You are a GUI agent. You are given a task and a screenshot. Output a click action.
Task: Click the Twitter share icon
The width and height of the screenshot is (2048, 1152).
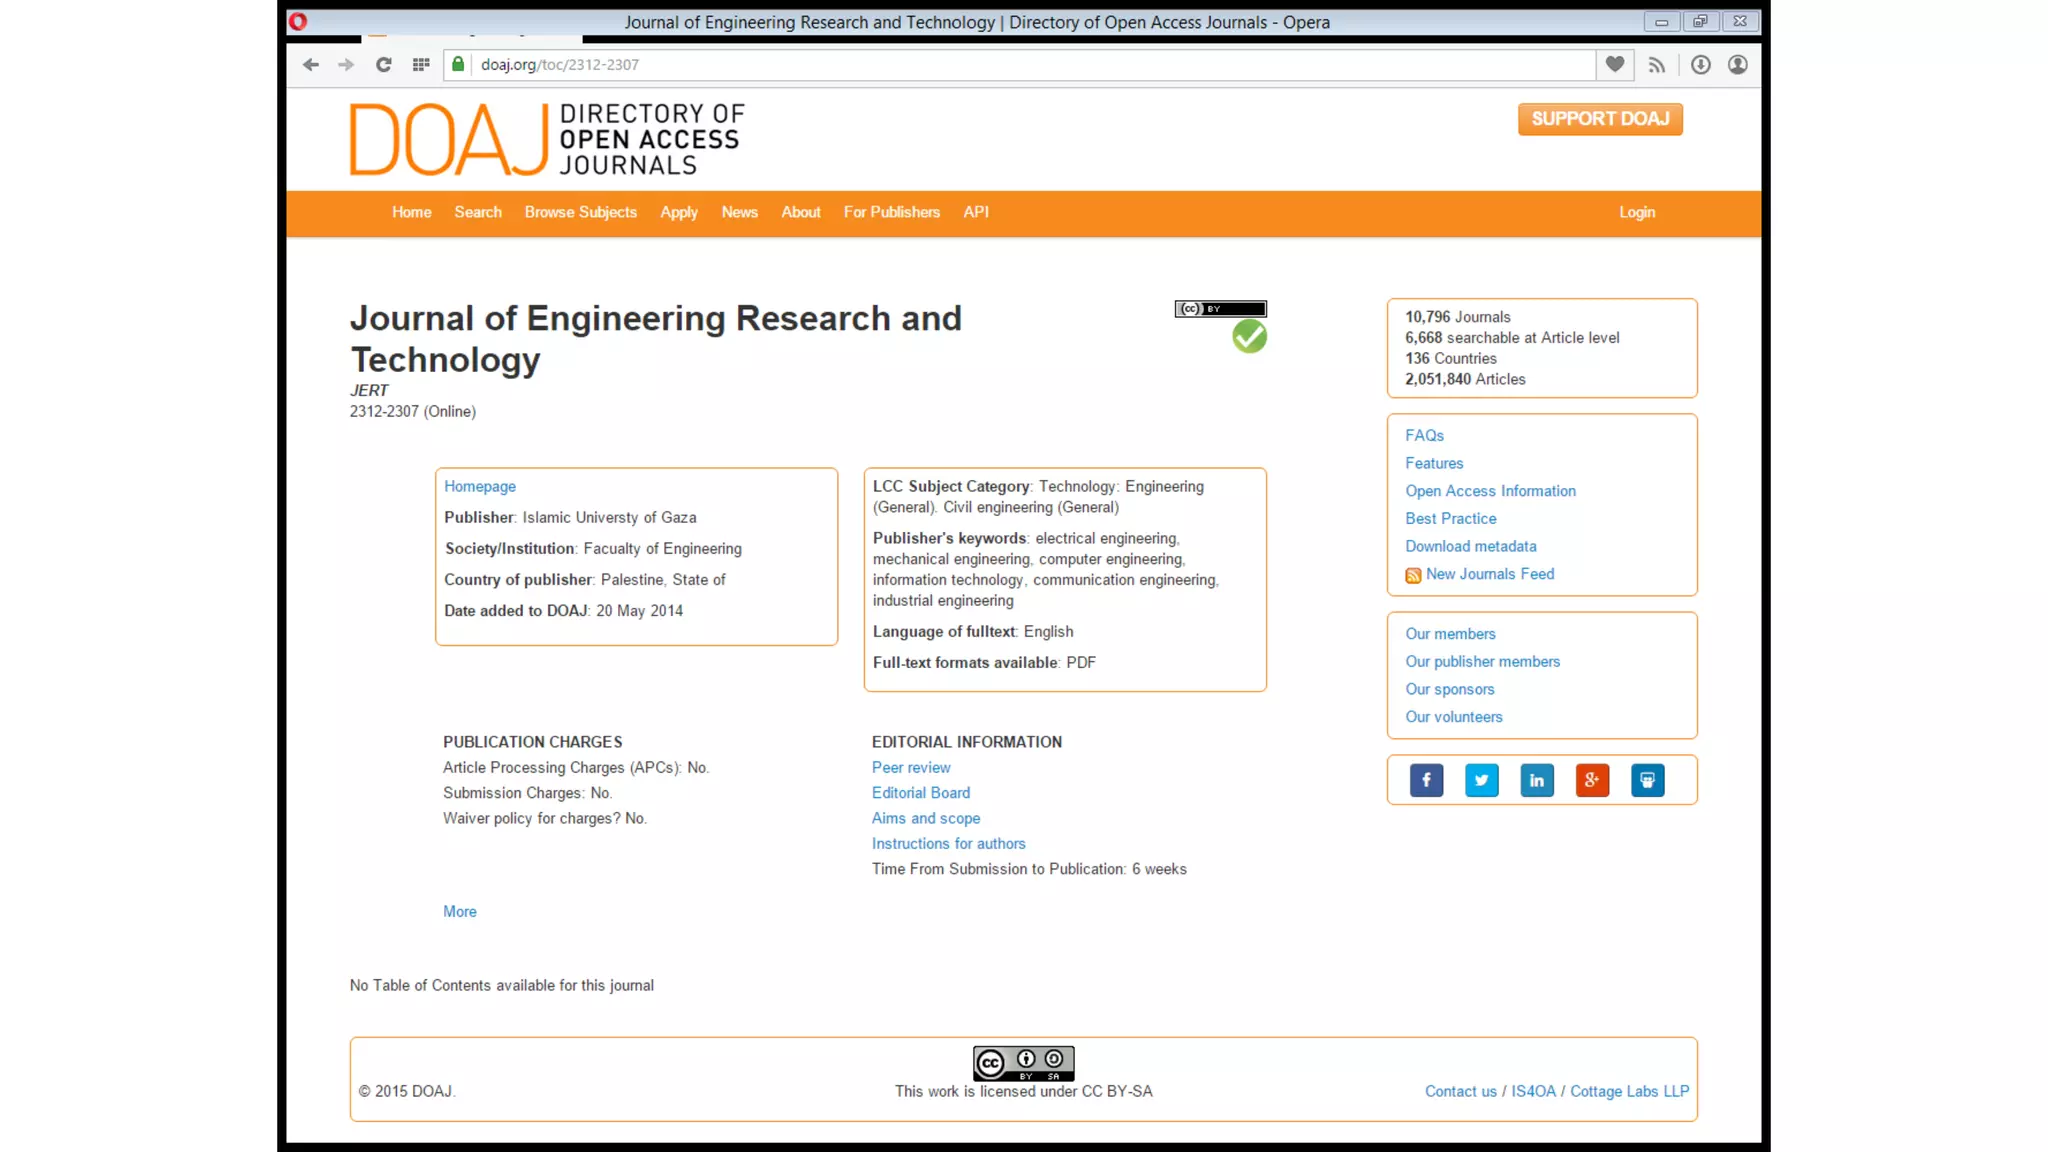[x=1481, y=780]
